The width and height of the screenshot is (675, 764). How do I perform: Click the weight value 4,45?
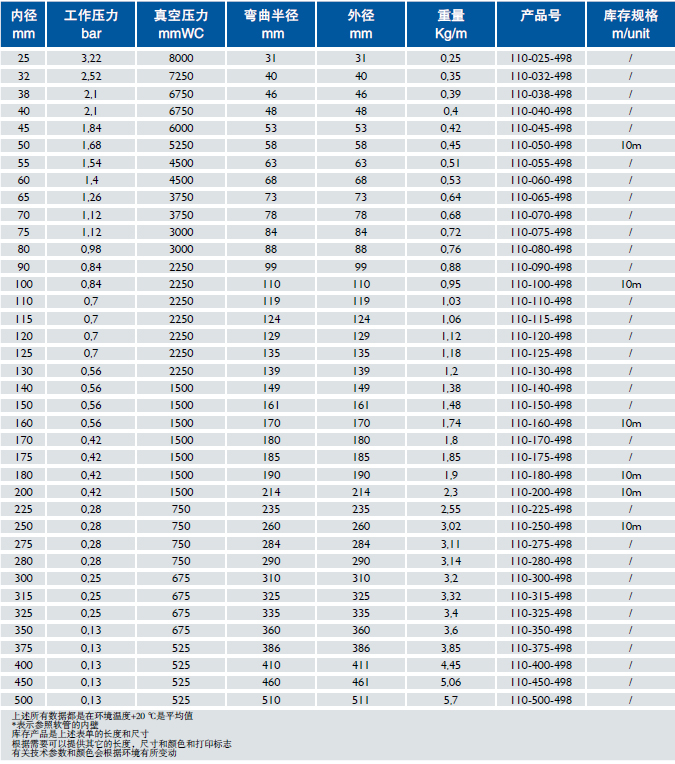pyautogui.click(x=450, y=665)
